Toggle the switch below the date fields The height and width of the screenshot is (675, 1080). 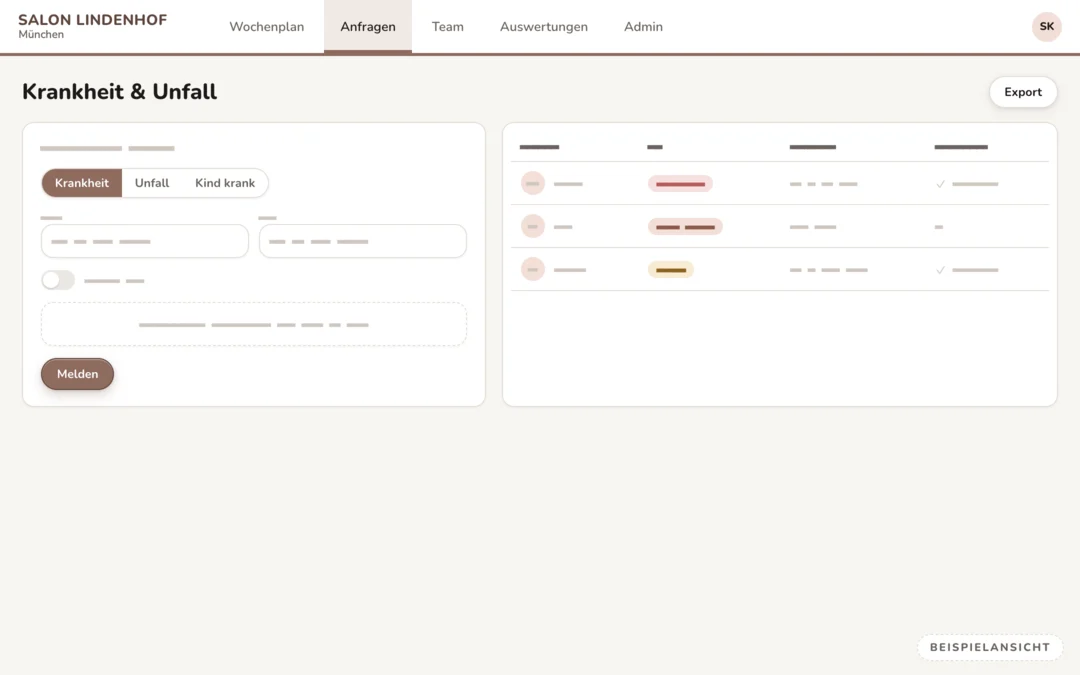[58, 280]
